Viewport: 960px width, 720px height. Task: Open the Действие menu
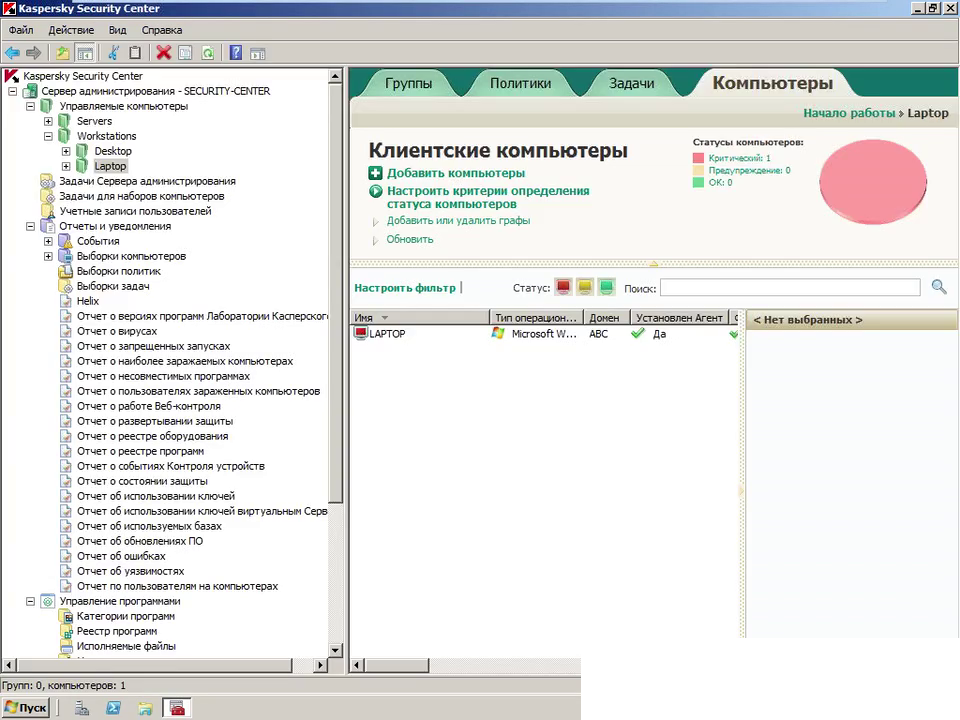click(71, 30)
